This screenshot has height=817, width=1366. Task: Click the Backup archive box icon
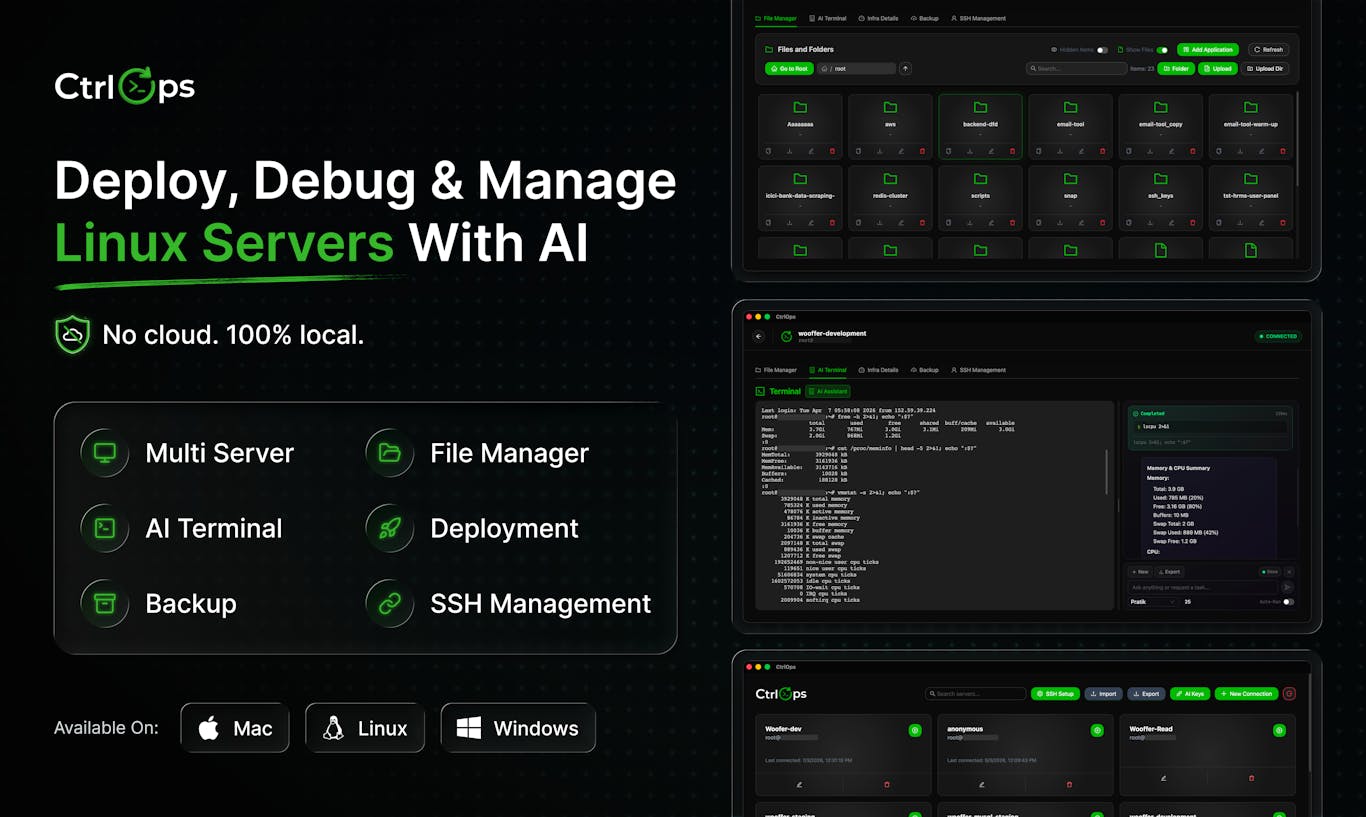[x=105, y=603]
